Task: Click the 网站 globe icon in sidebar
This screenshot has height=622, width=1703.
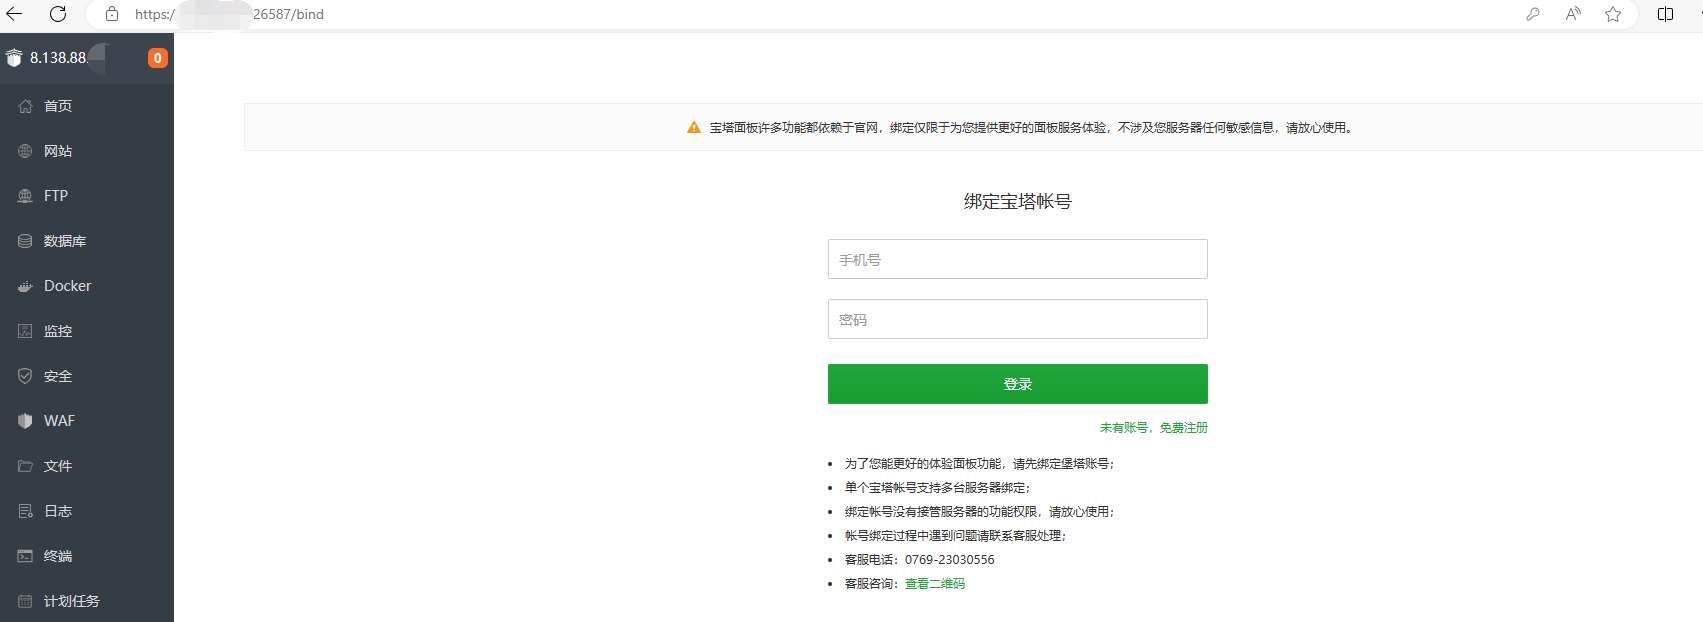Action: 25,151
